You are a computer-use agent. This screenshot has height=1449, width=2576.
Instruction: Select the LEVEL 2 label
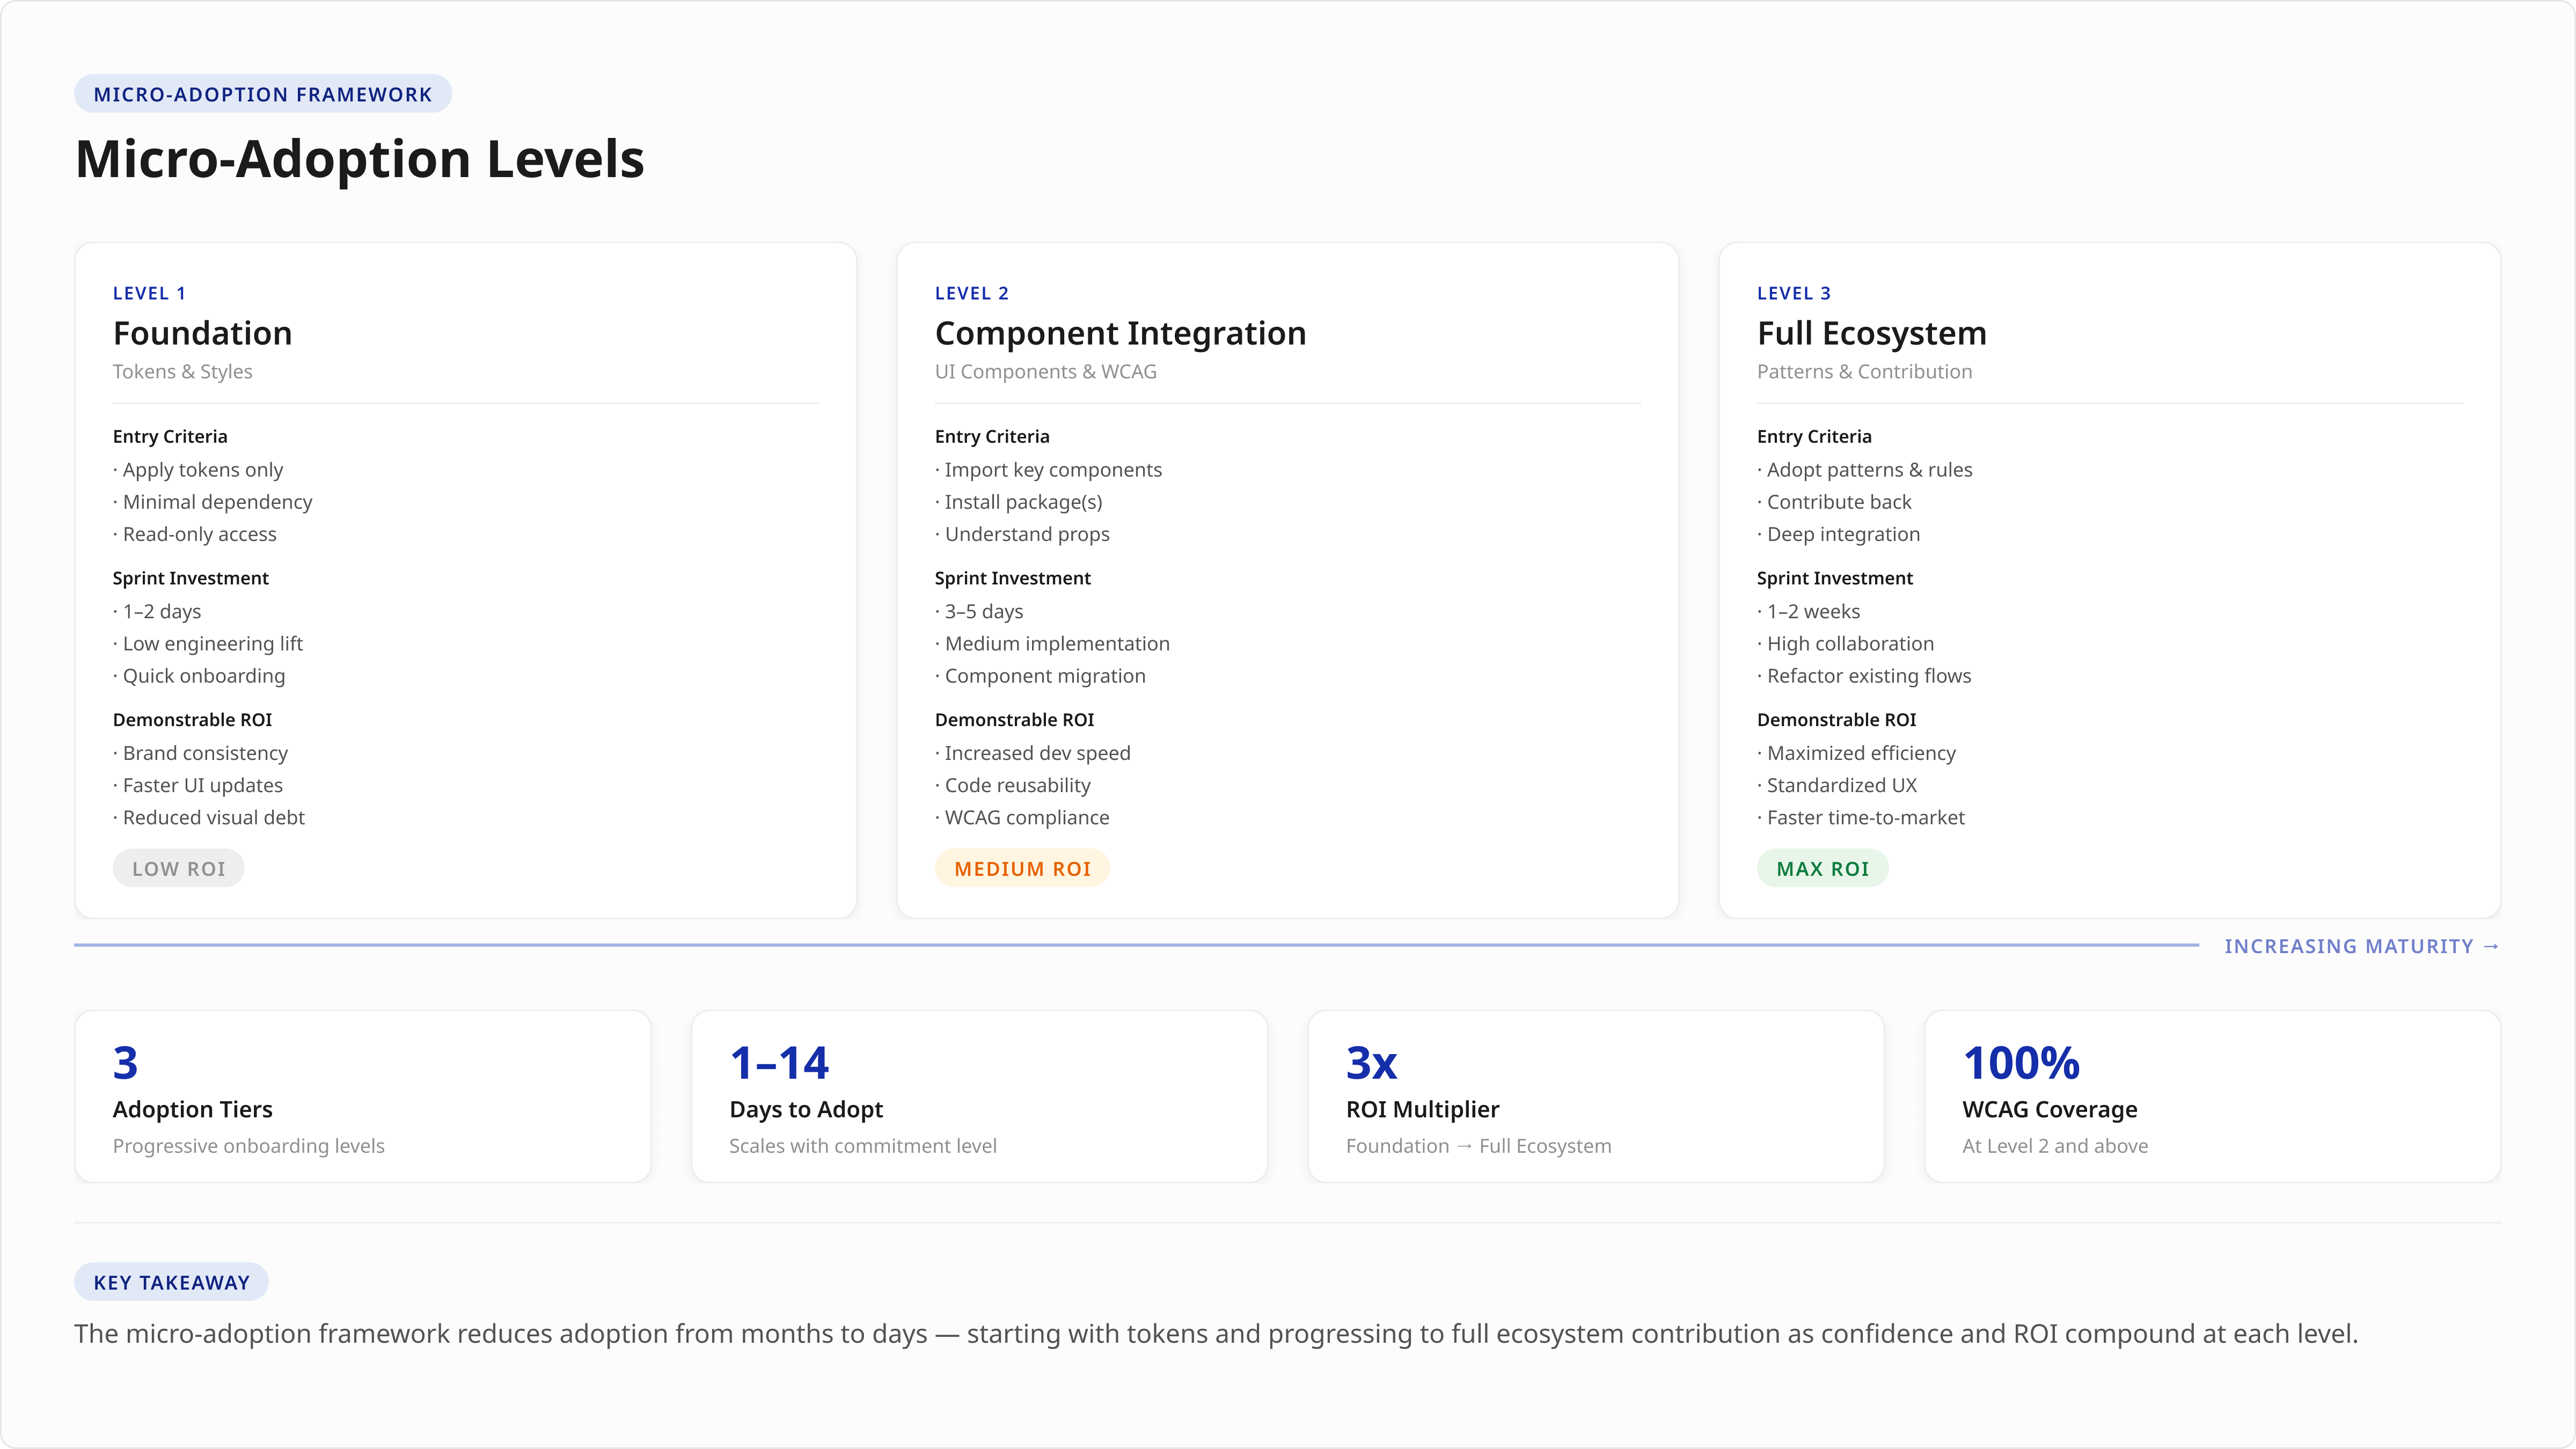tap(971, 292)
